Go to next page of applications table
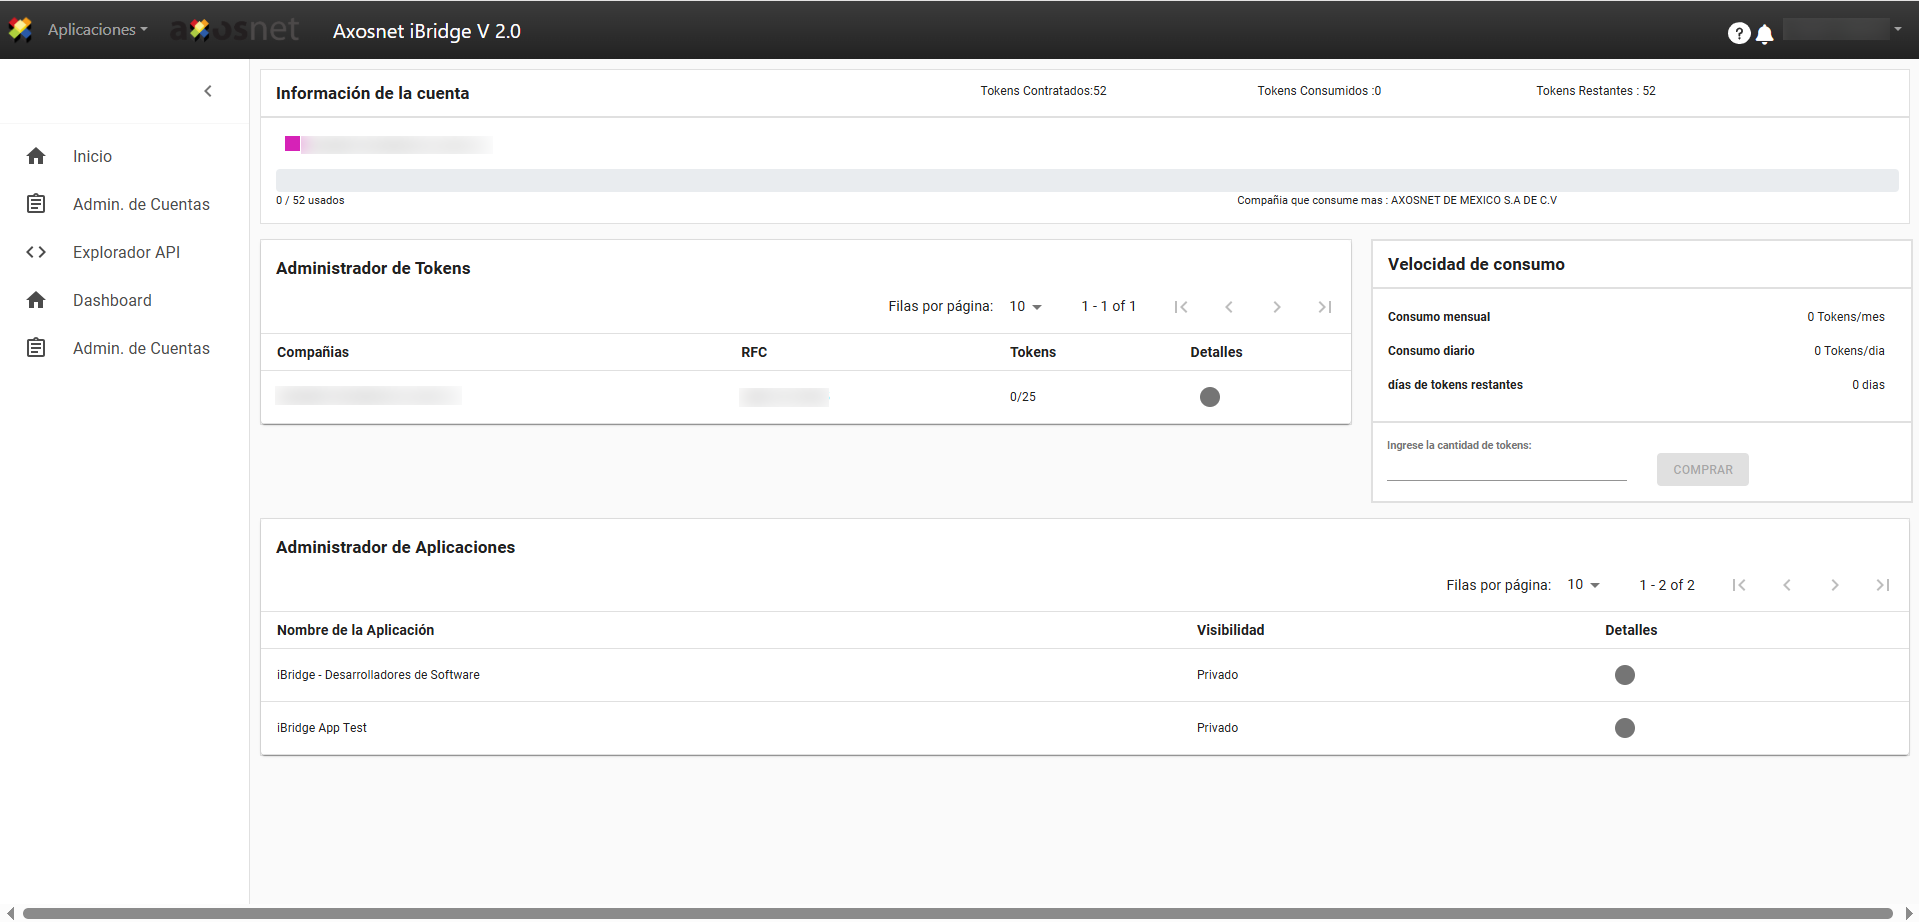 click(1834, 585)
